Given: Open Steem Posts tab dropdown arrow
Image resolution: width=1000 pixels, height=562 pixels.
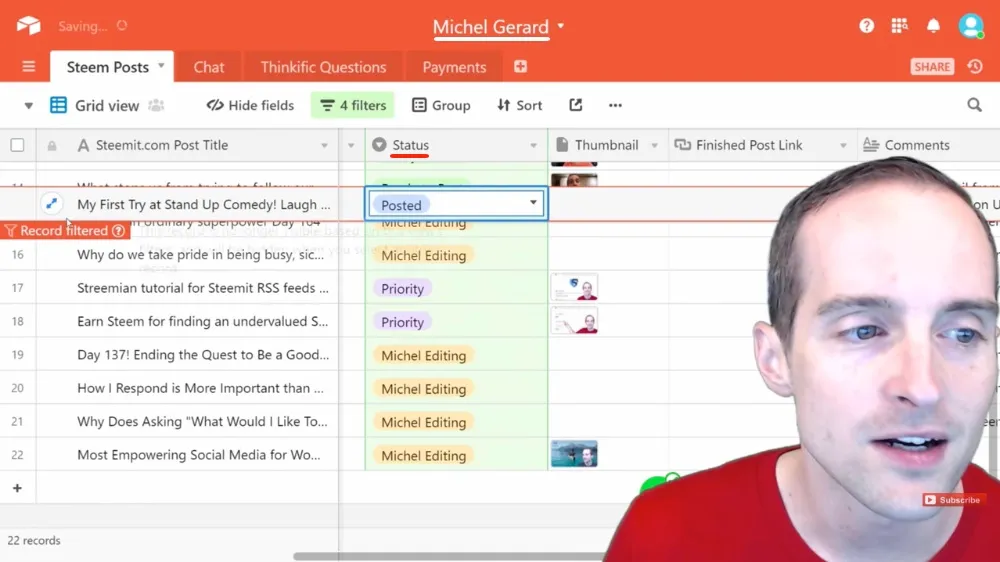Looking at the screenshot, I should [x=161, y=66].
